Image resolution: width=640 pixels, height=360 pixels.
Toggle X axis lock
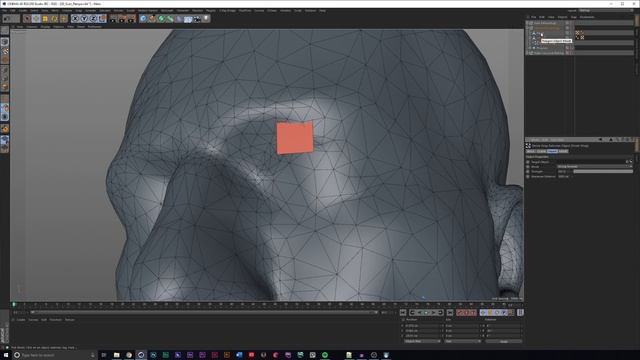tap(75, 19)
